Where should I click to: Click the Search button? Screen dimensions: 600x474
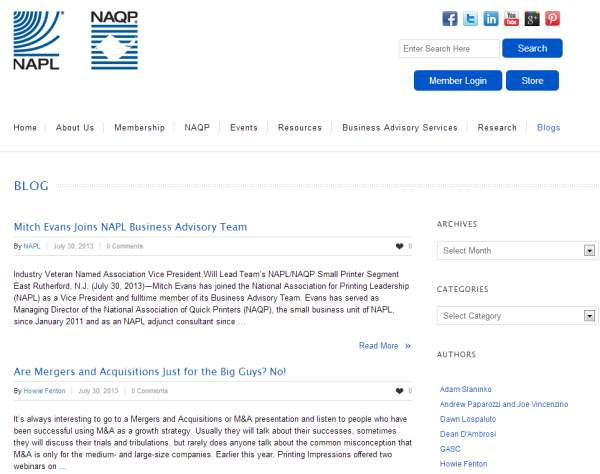coord(532,48)
